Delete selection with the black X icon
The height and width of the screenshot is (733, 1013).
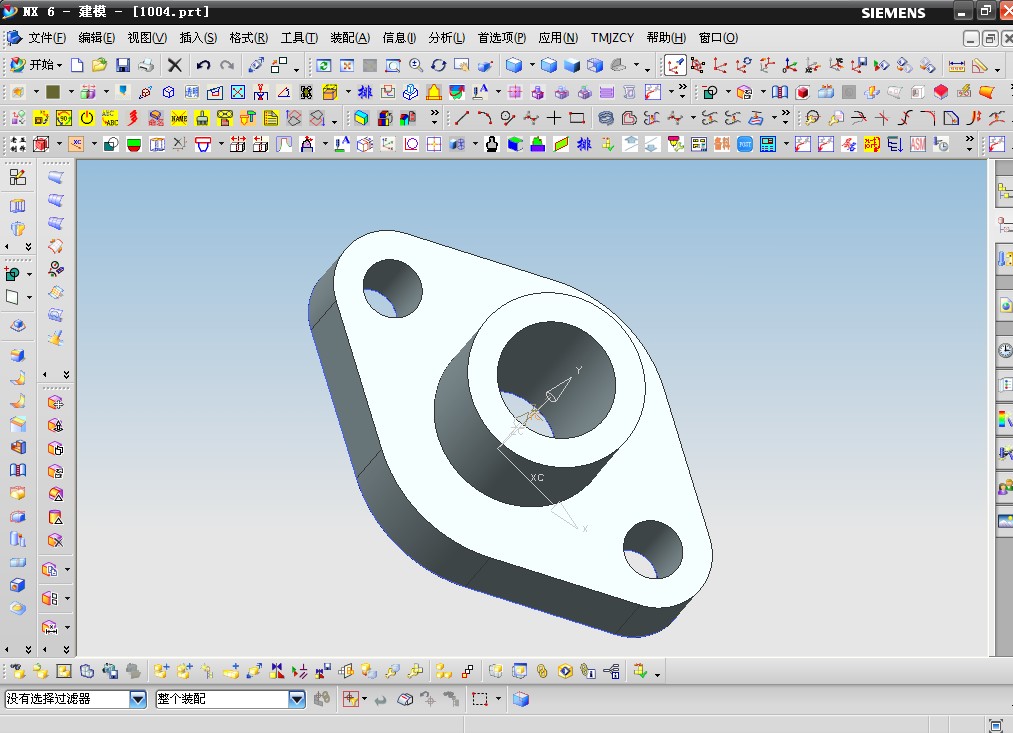pos(174,65)
